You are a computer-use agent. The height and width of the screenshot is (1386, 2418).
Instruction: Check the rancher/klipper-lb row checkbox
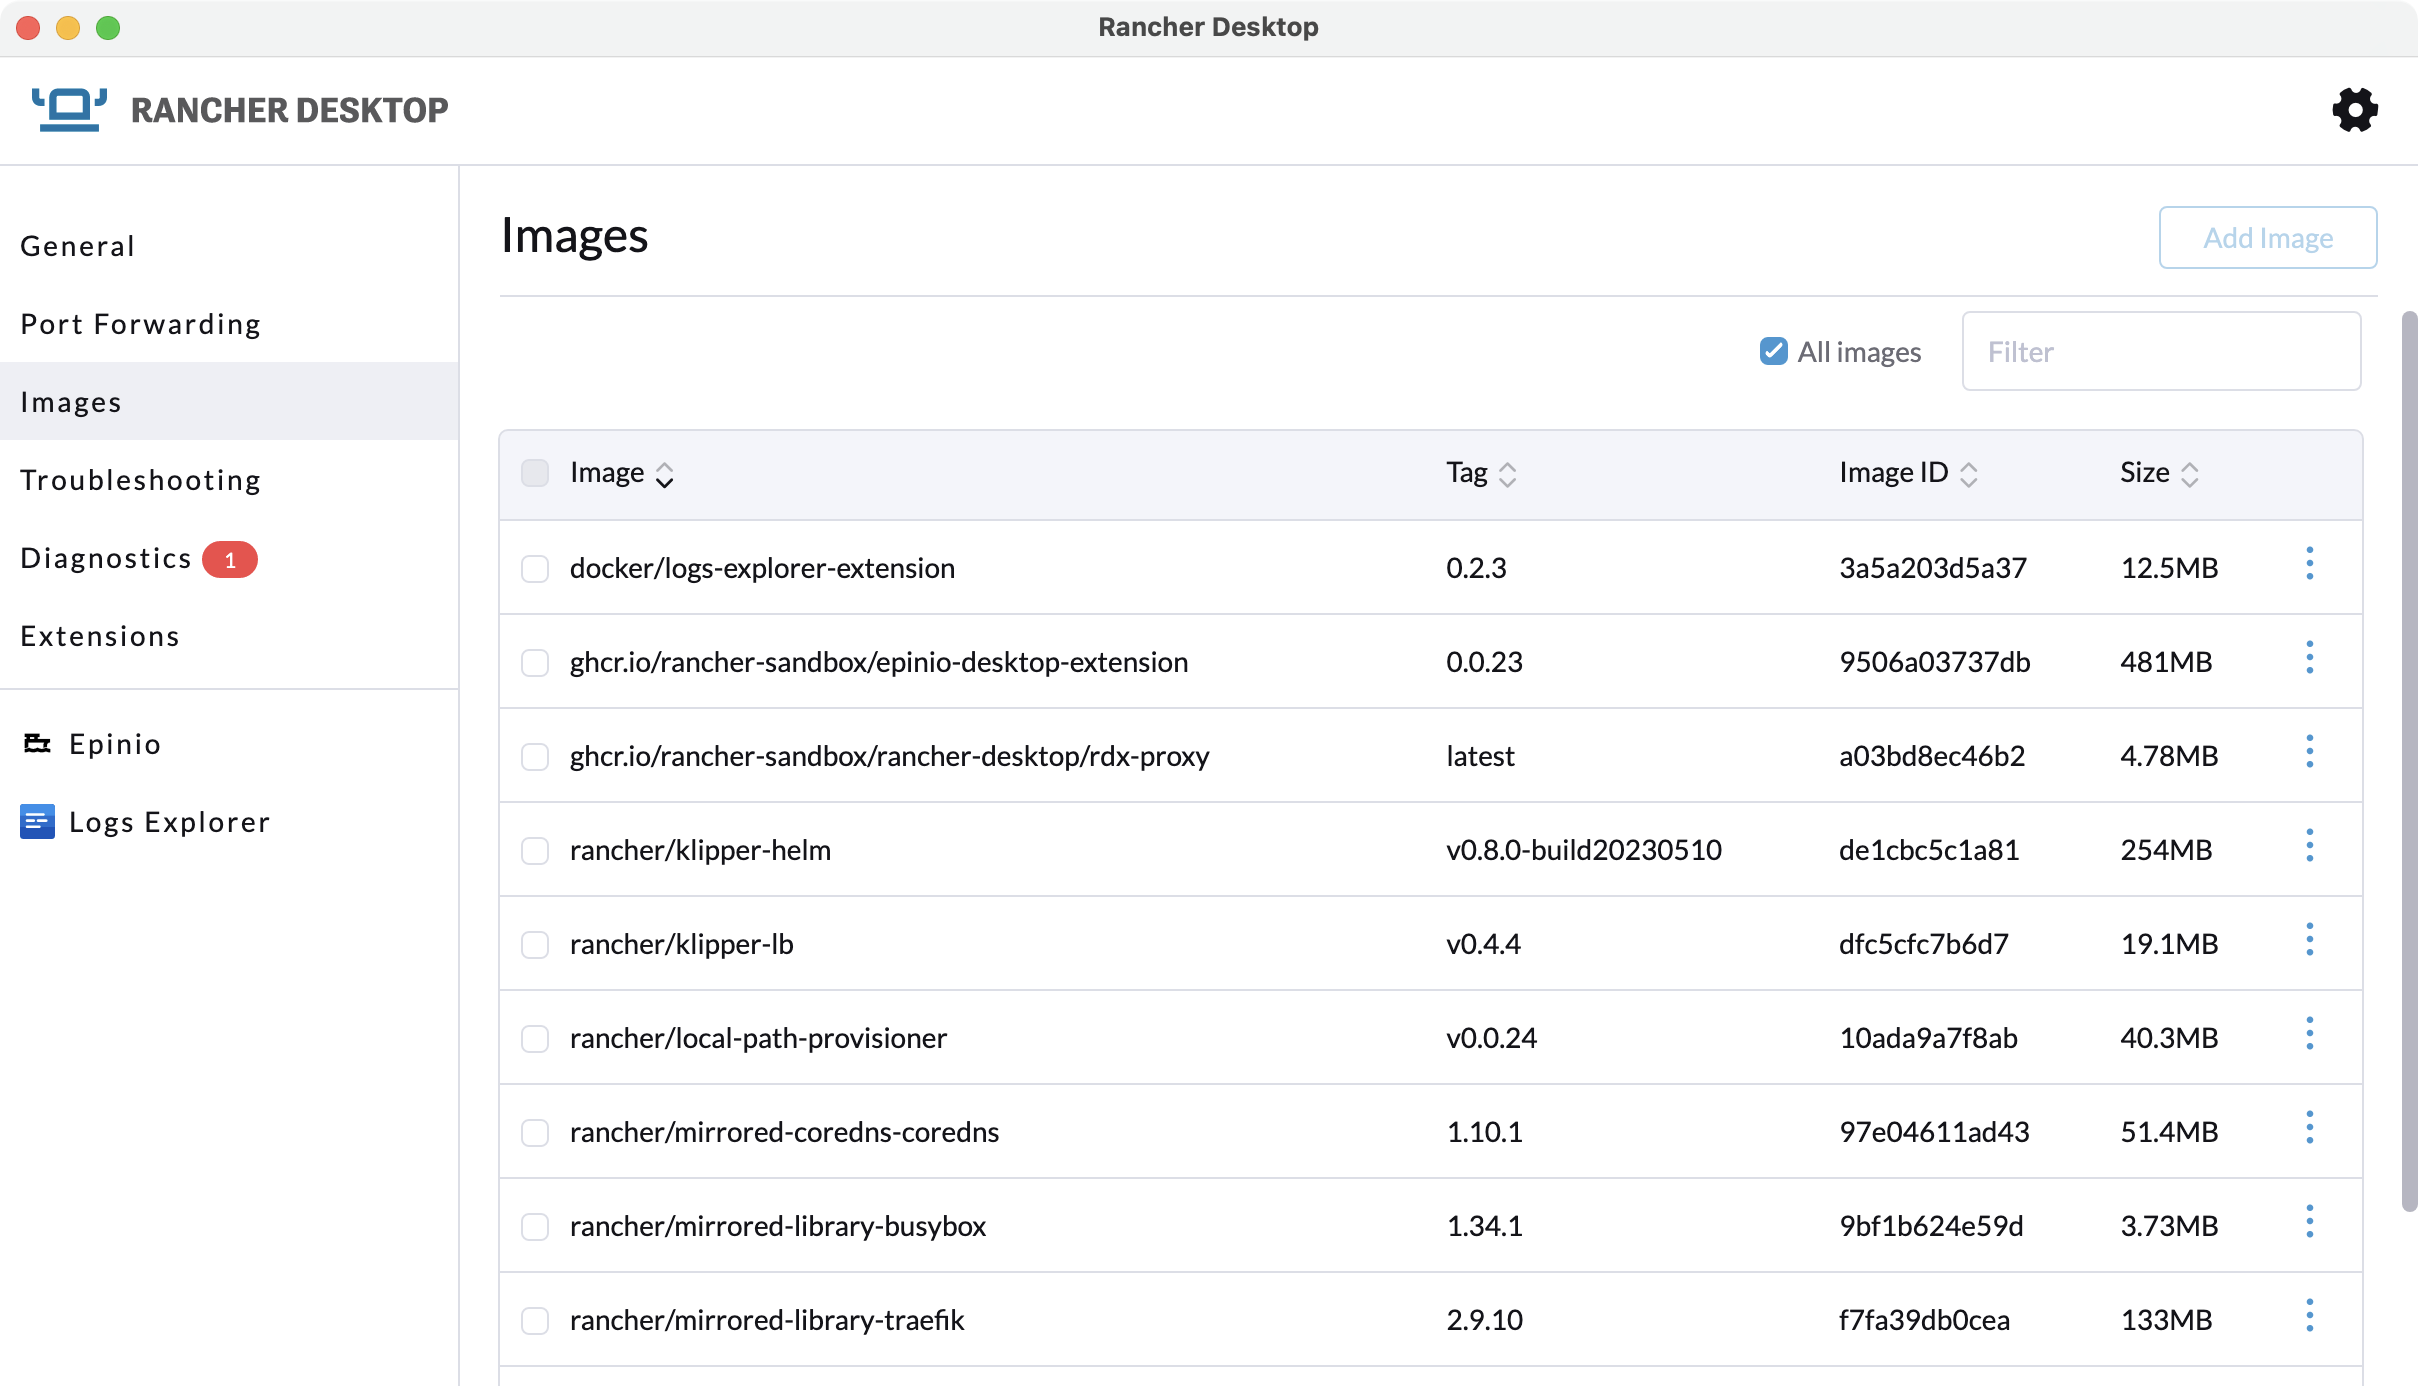point(536,944)
